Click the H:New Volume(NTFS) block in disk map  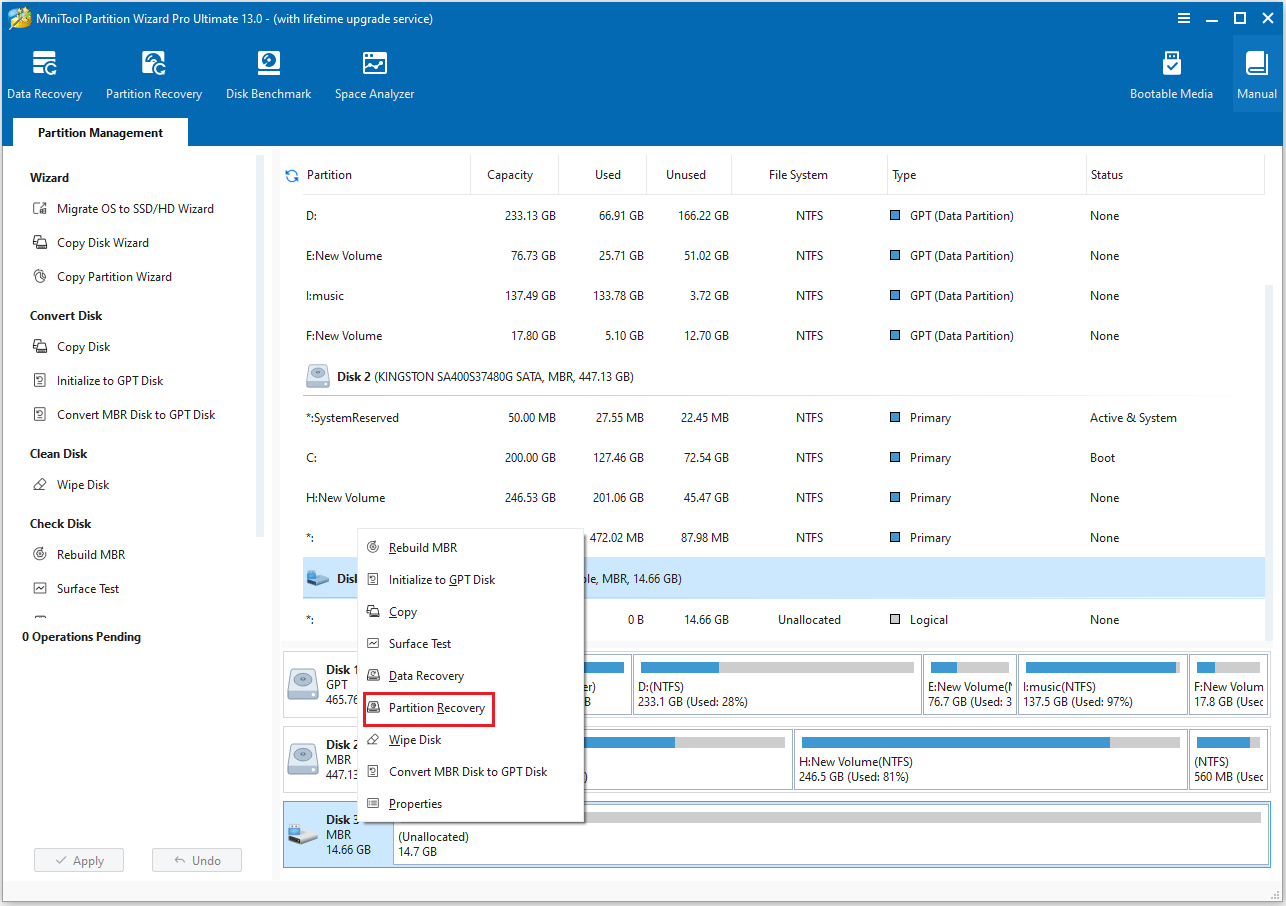pos(990,760)
